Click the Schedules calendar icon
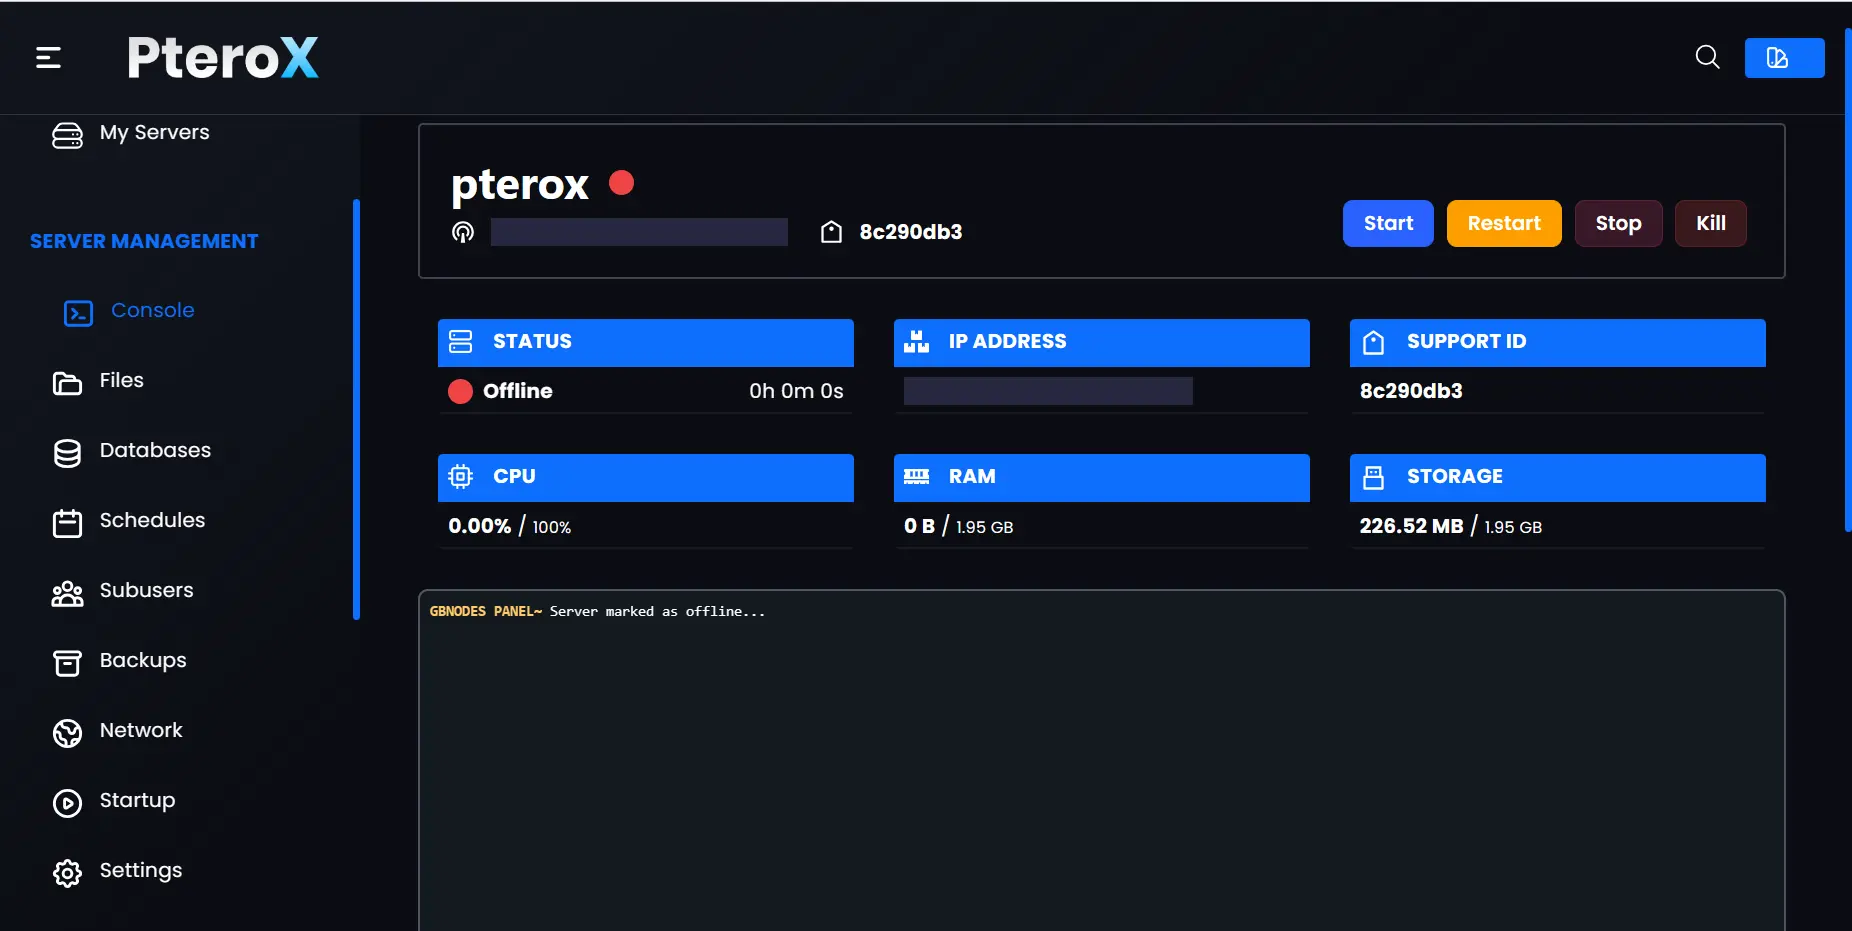 pyautogui.click(x=67, y=523)
